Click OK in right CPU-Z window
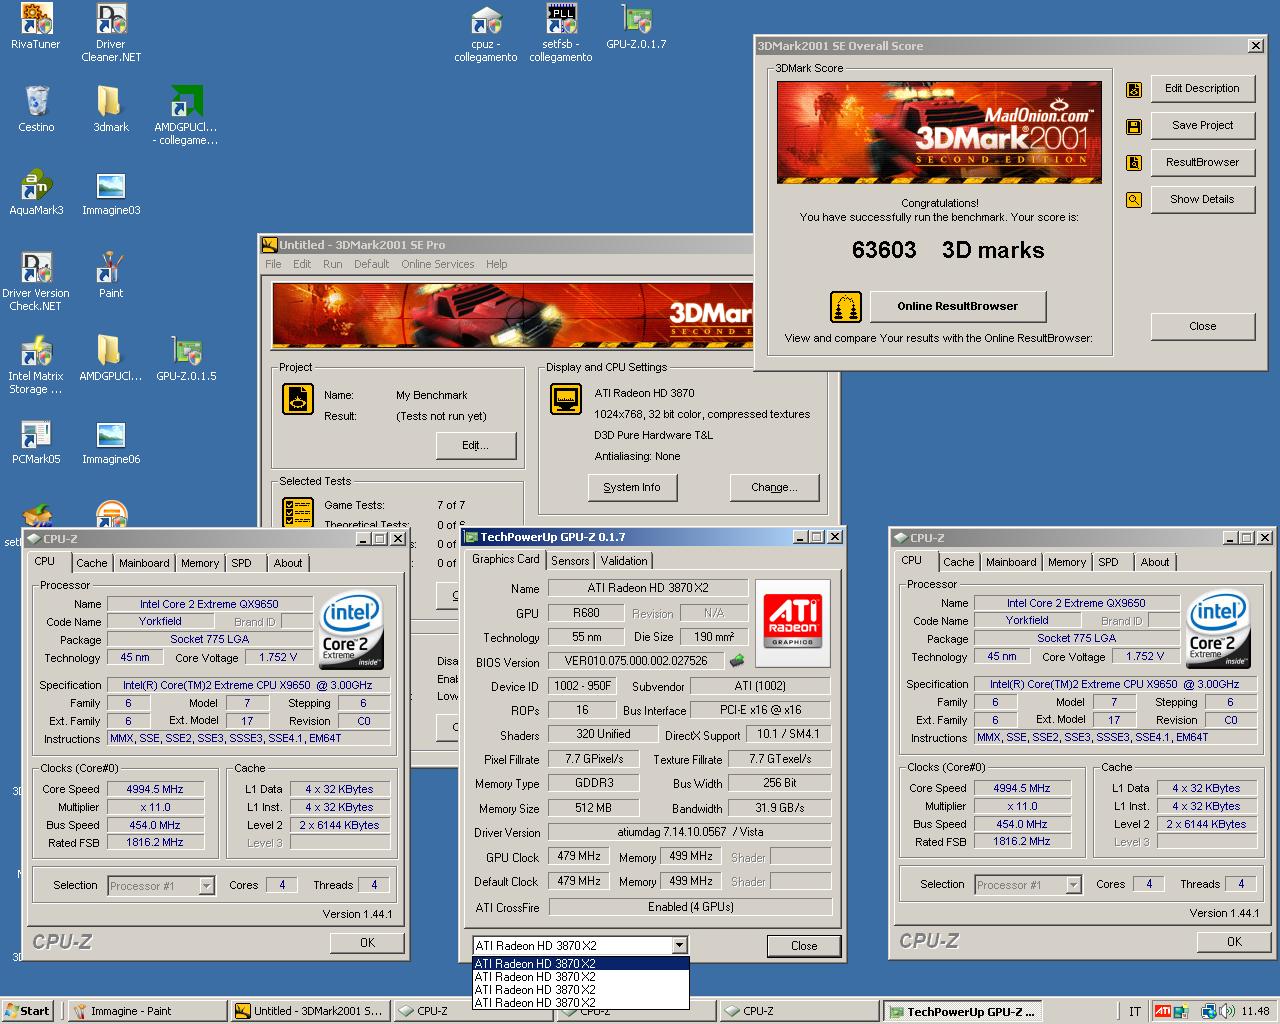This screenshot has width=1280, height=1024. click(1234, 942)
